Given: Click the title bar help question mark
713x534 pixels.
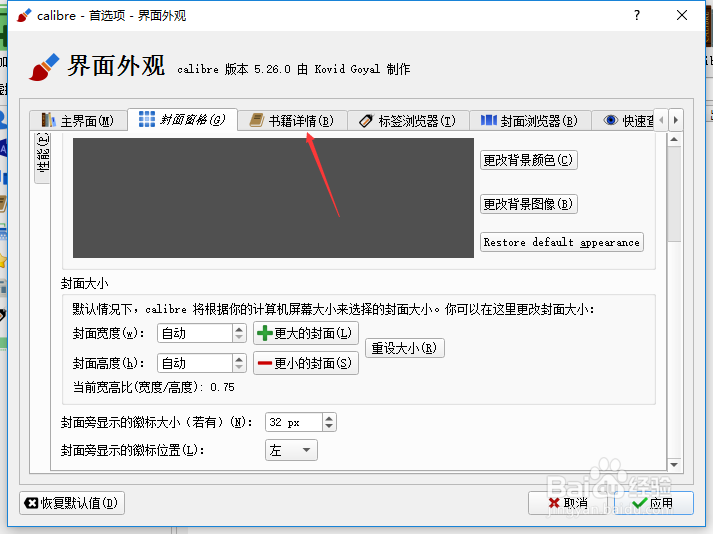Looking at the screenshot, I should click(x=637, y=15).
